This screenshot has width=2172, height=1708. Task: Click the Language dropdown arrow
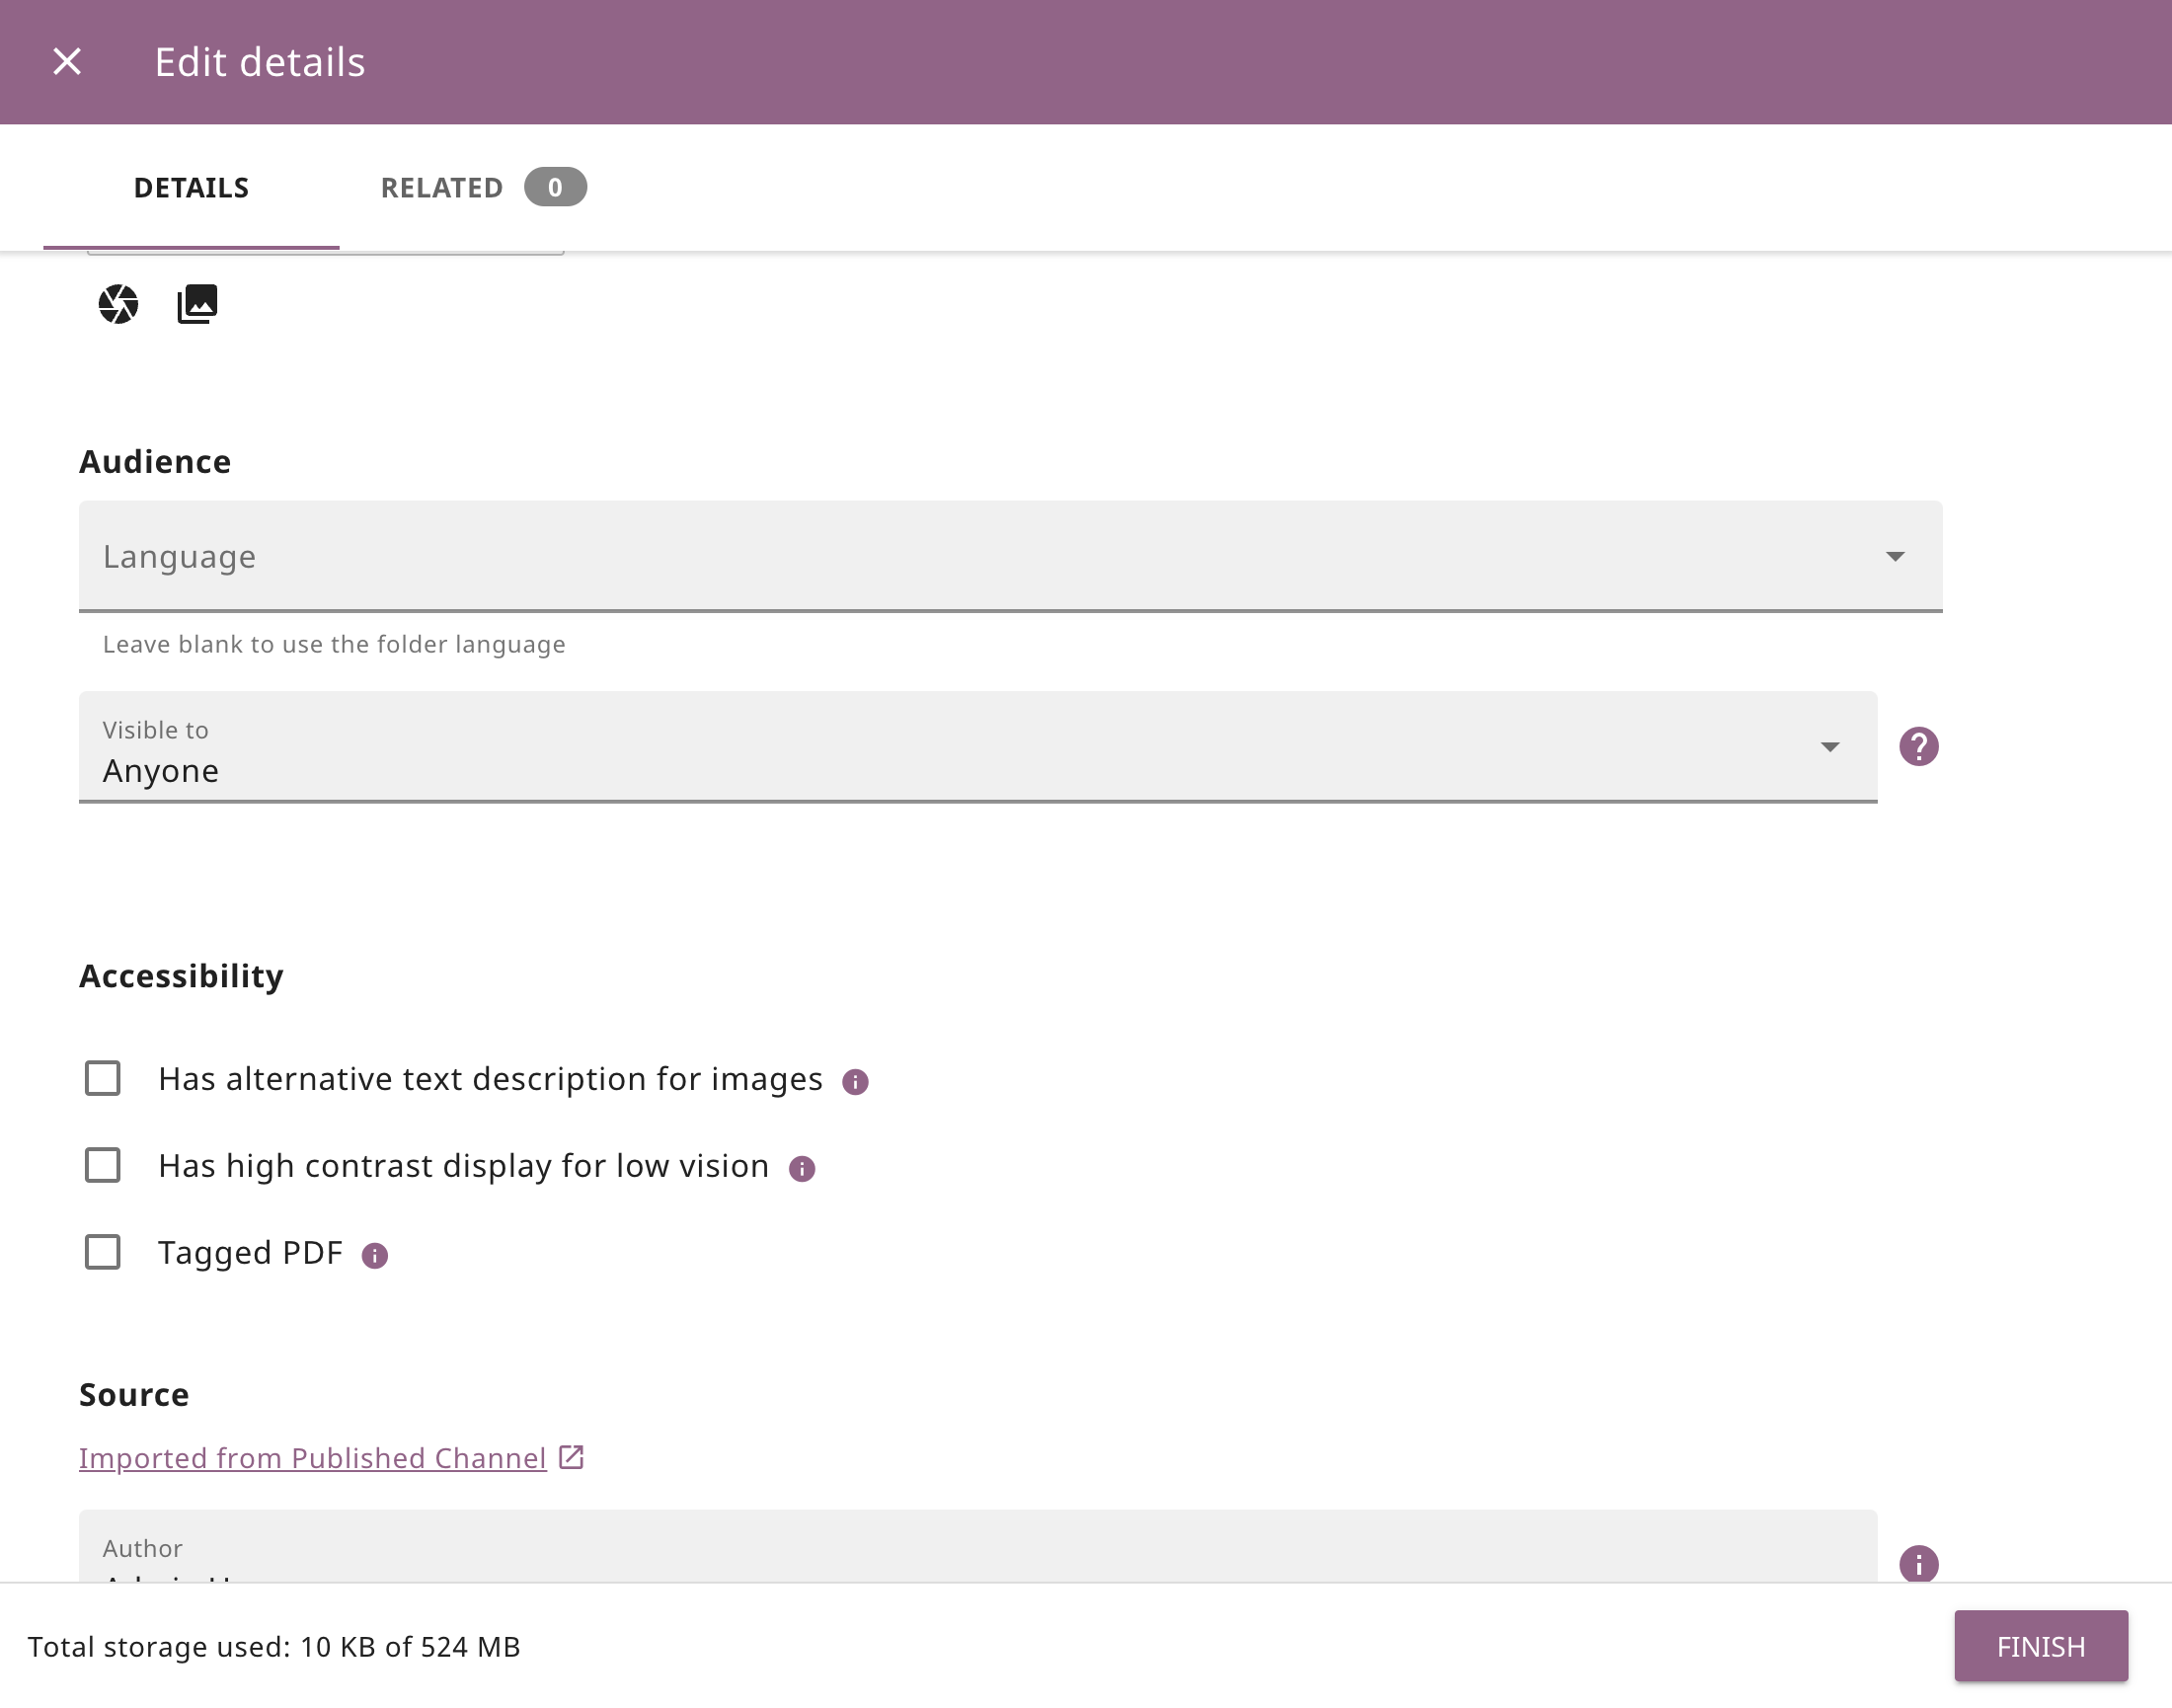click(1894, 556)
